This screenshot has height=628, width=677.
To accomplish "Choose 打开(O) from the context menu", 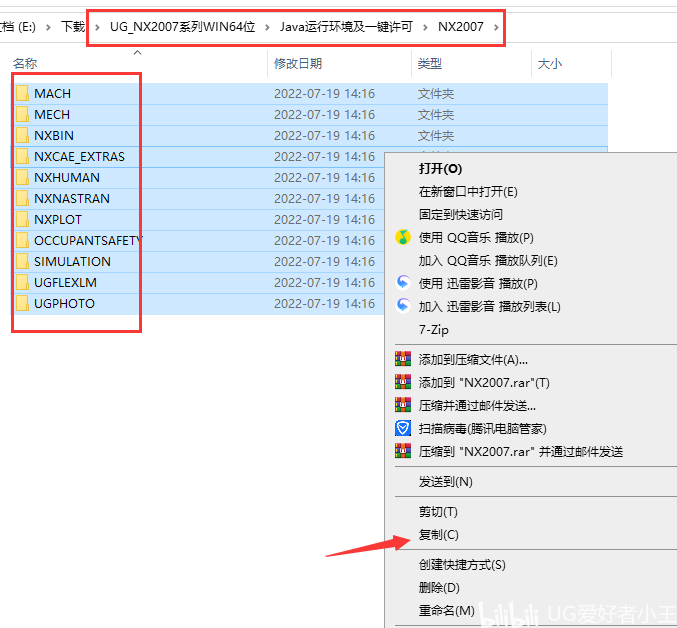I will (440, 168).
